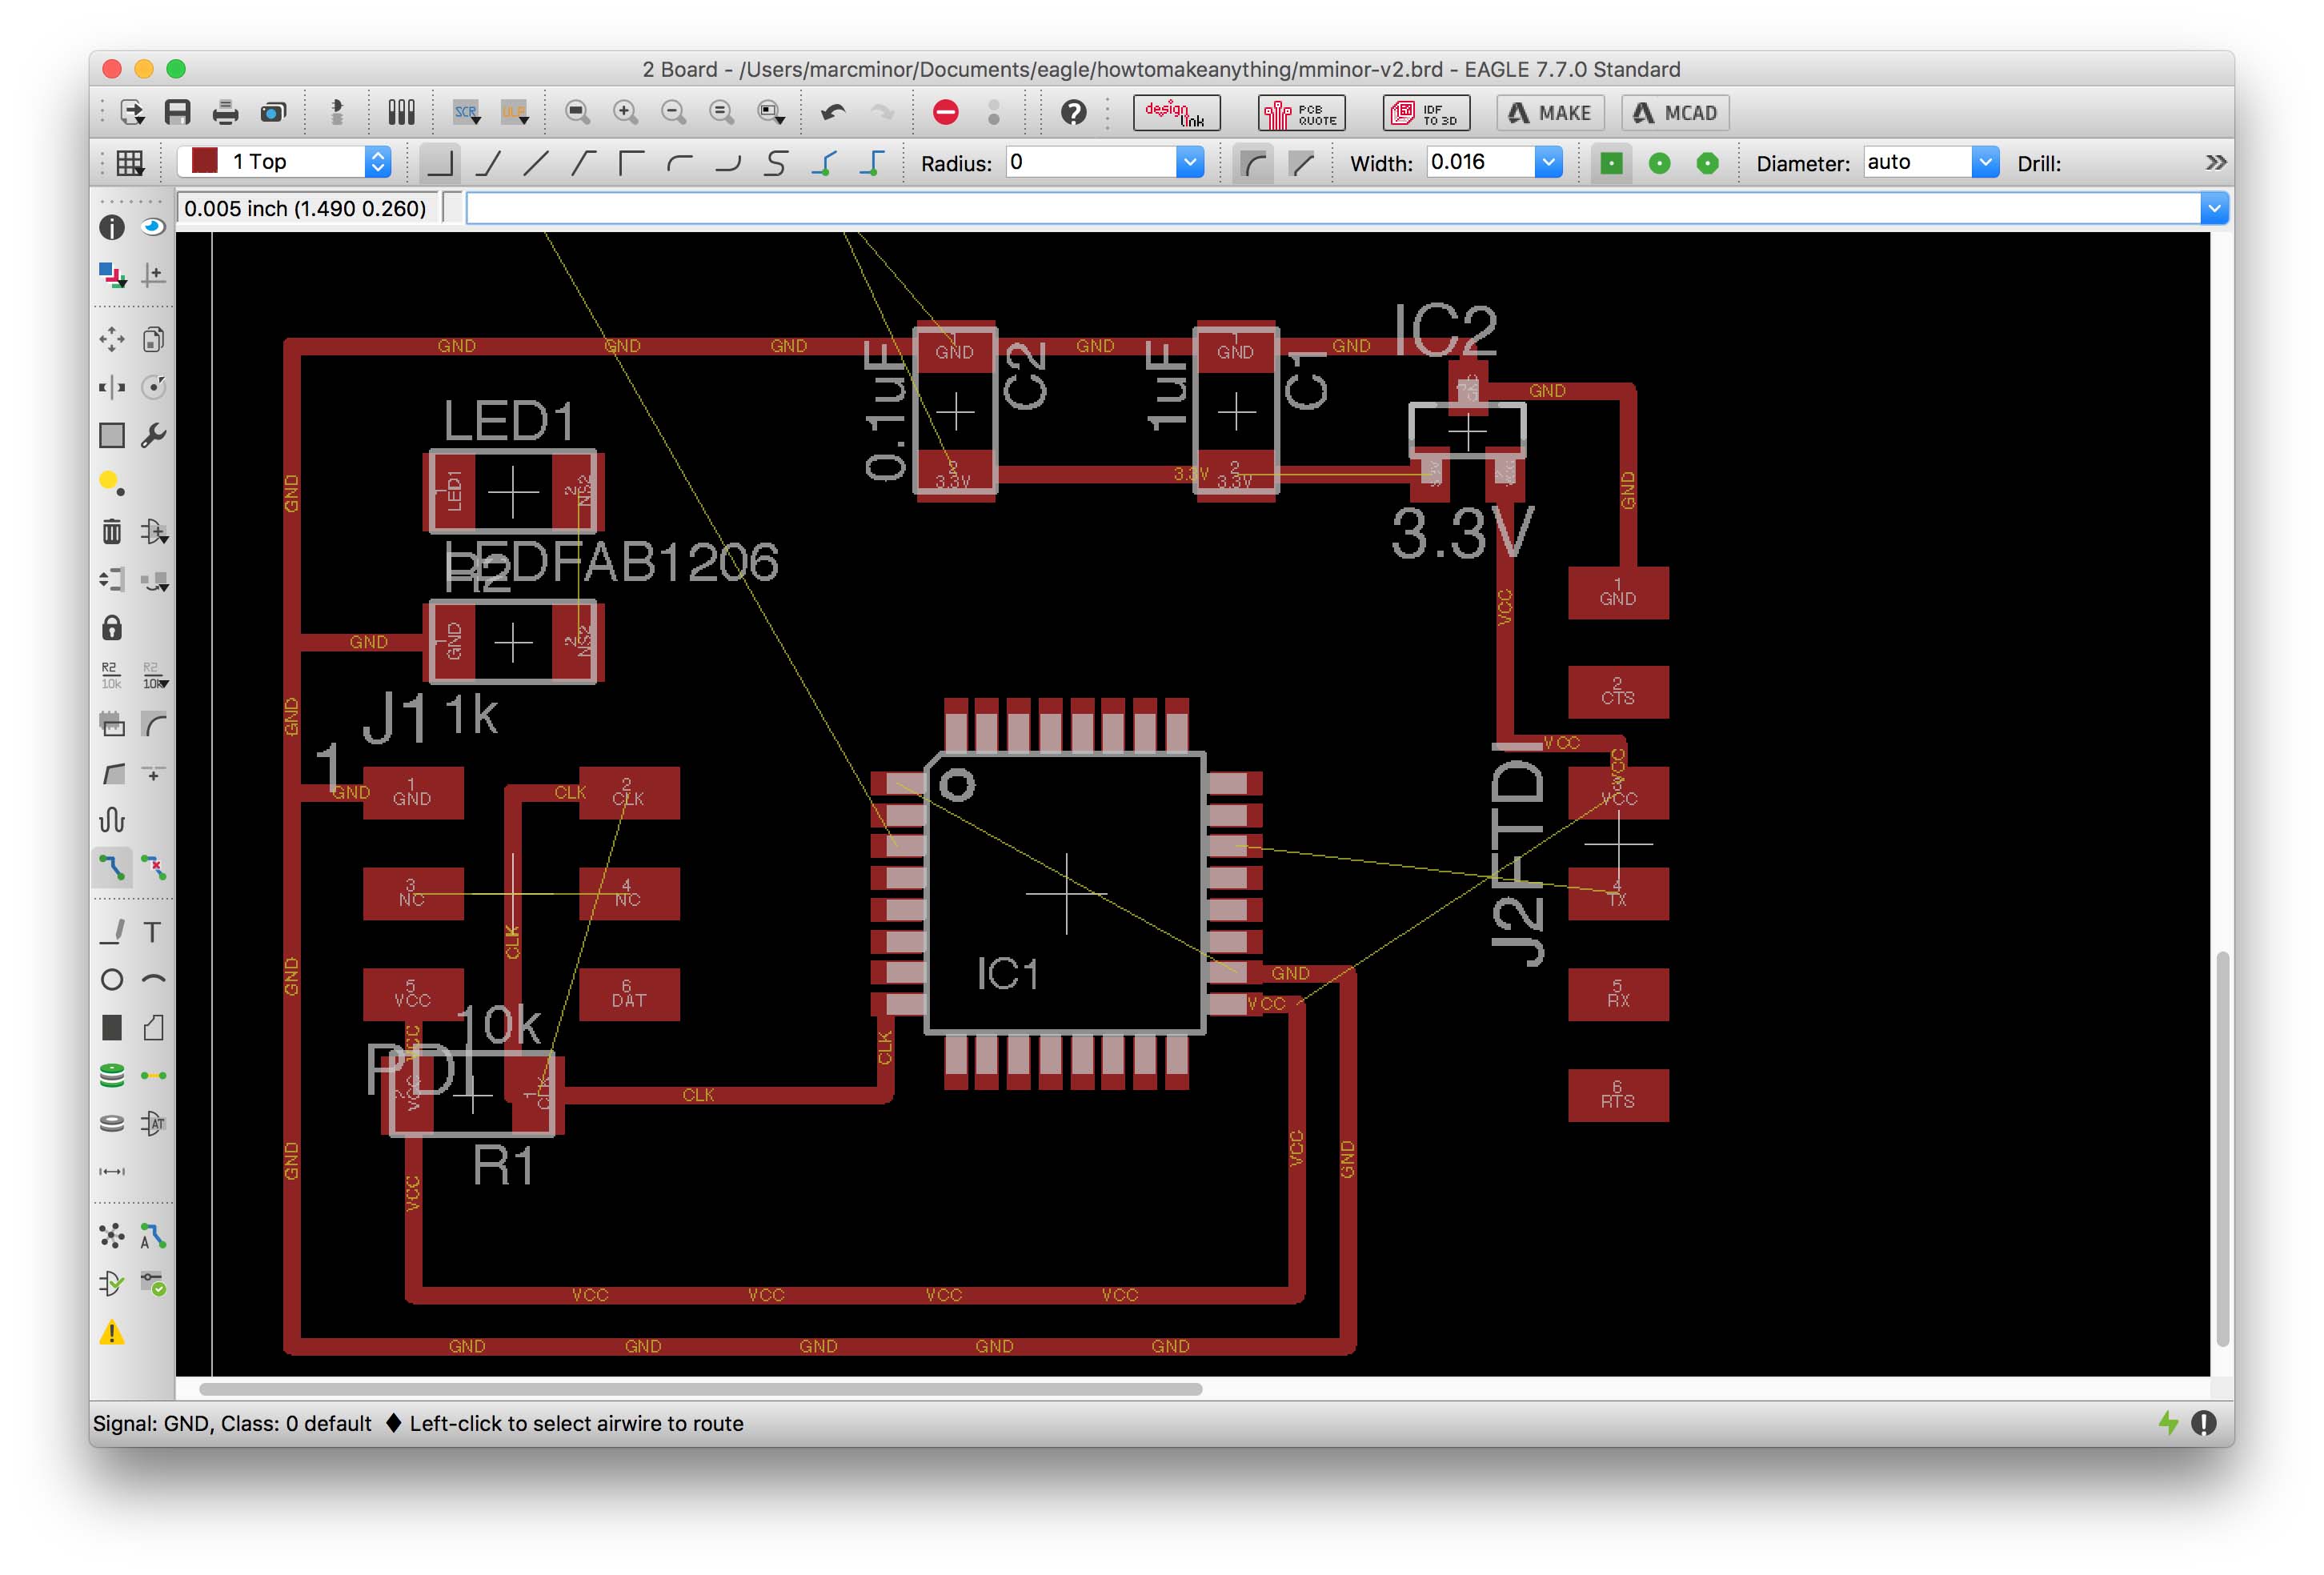Toggle Show eye tool
The image size is (2324, 1575).
pyautogui.click(x=153, y=227)
